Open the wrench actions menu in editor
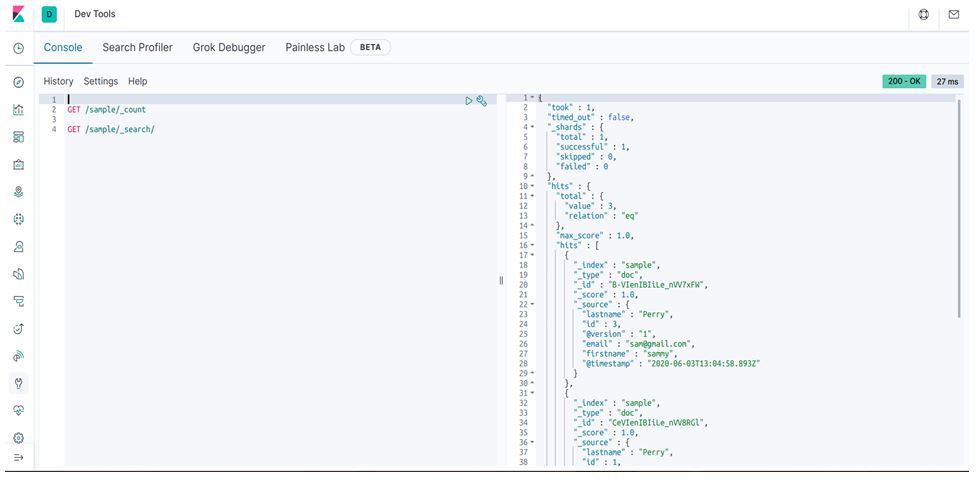977x481 pixels. [481, 101]
